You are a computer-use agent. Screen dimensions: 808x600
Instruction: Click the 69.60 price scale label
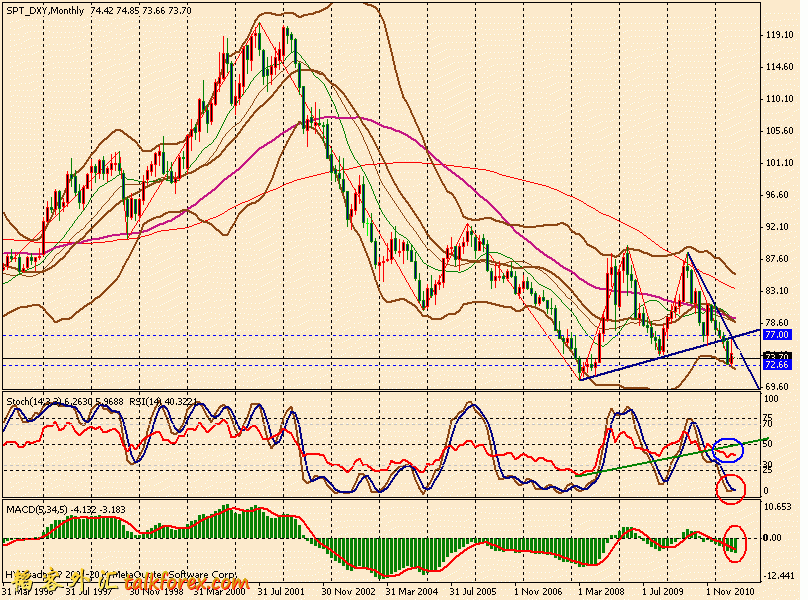tap(778, 386)
